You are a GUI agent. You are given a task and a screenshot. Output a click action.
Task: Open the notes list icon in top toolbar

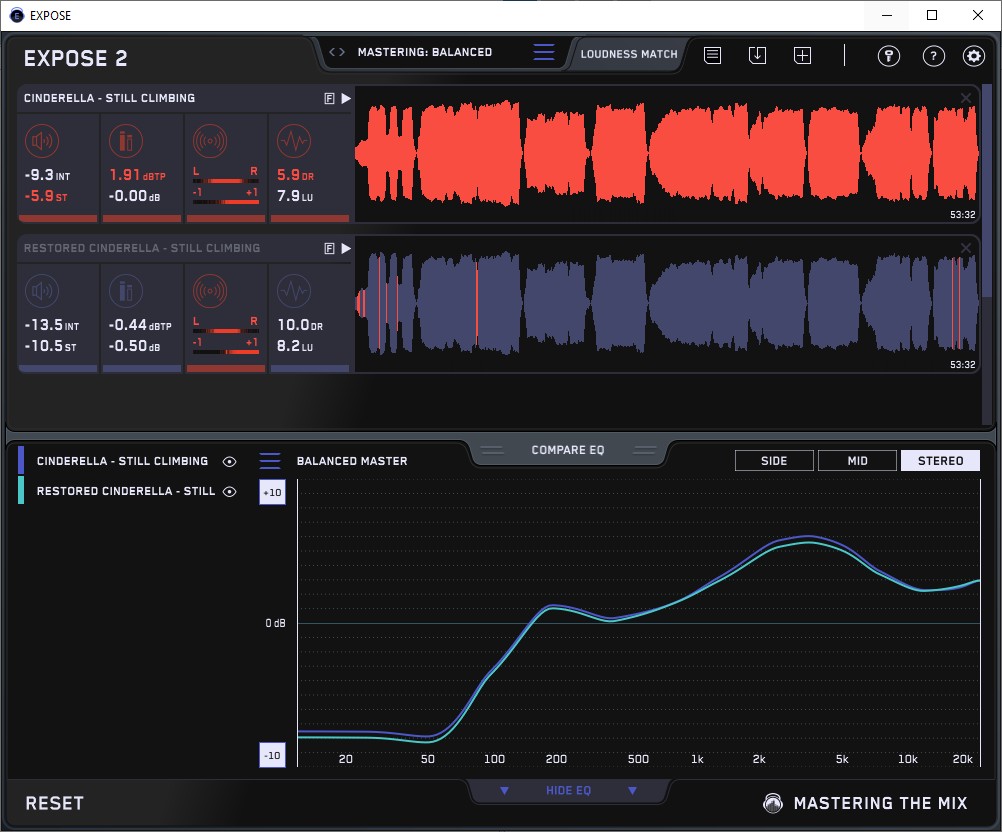coord(713,56)
